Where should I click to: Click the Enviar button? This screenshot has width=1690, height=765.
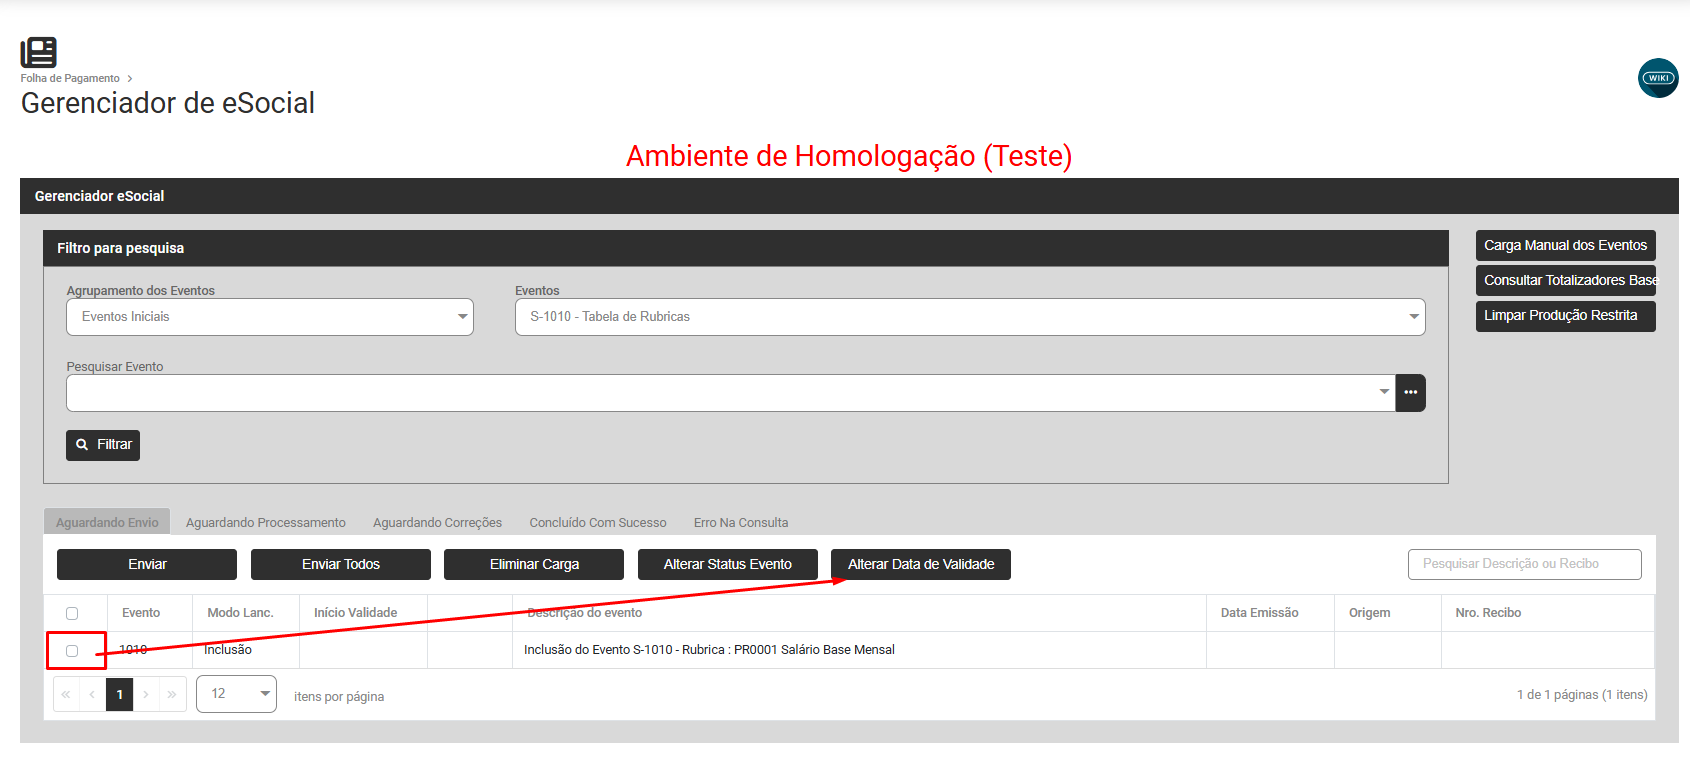click(x=147, y=565)
